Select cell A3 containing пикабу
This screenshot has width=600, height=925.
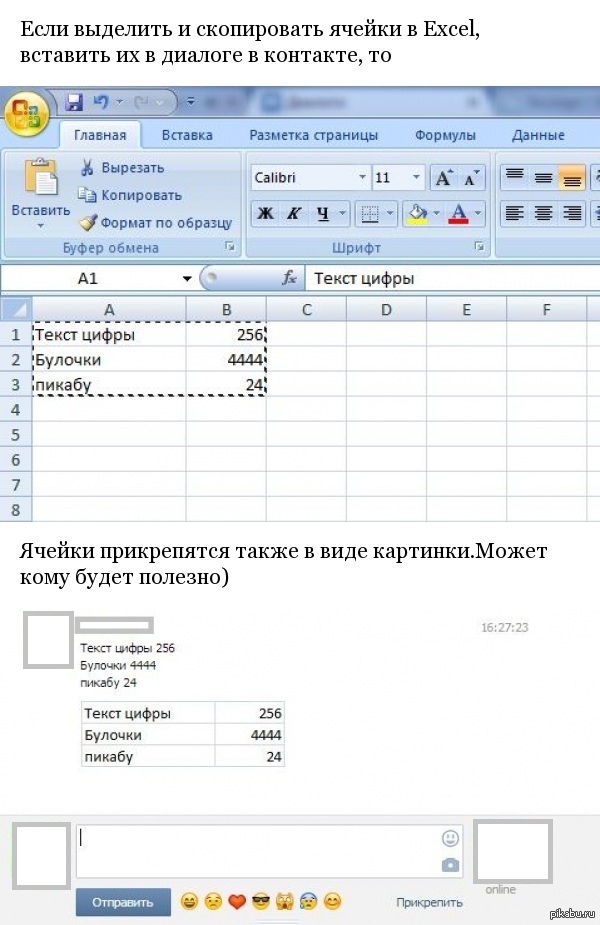click(x=109, y=385)
